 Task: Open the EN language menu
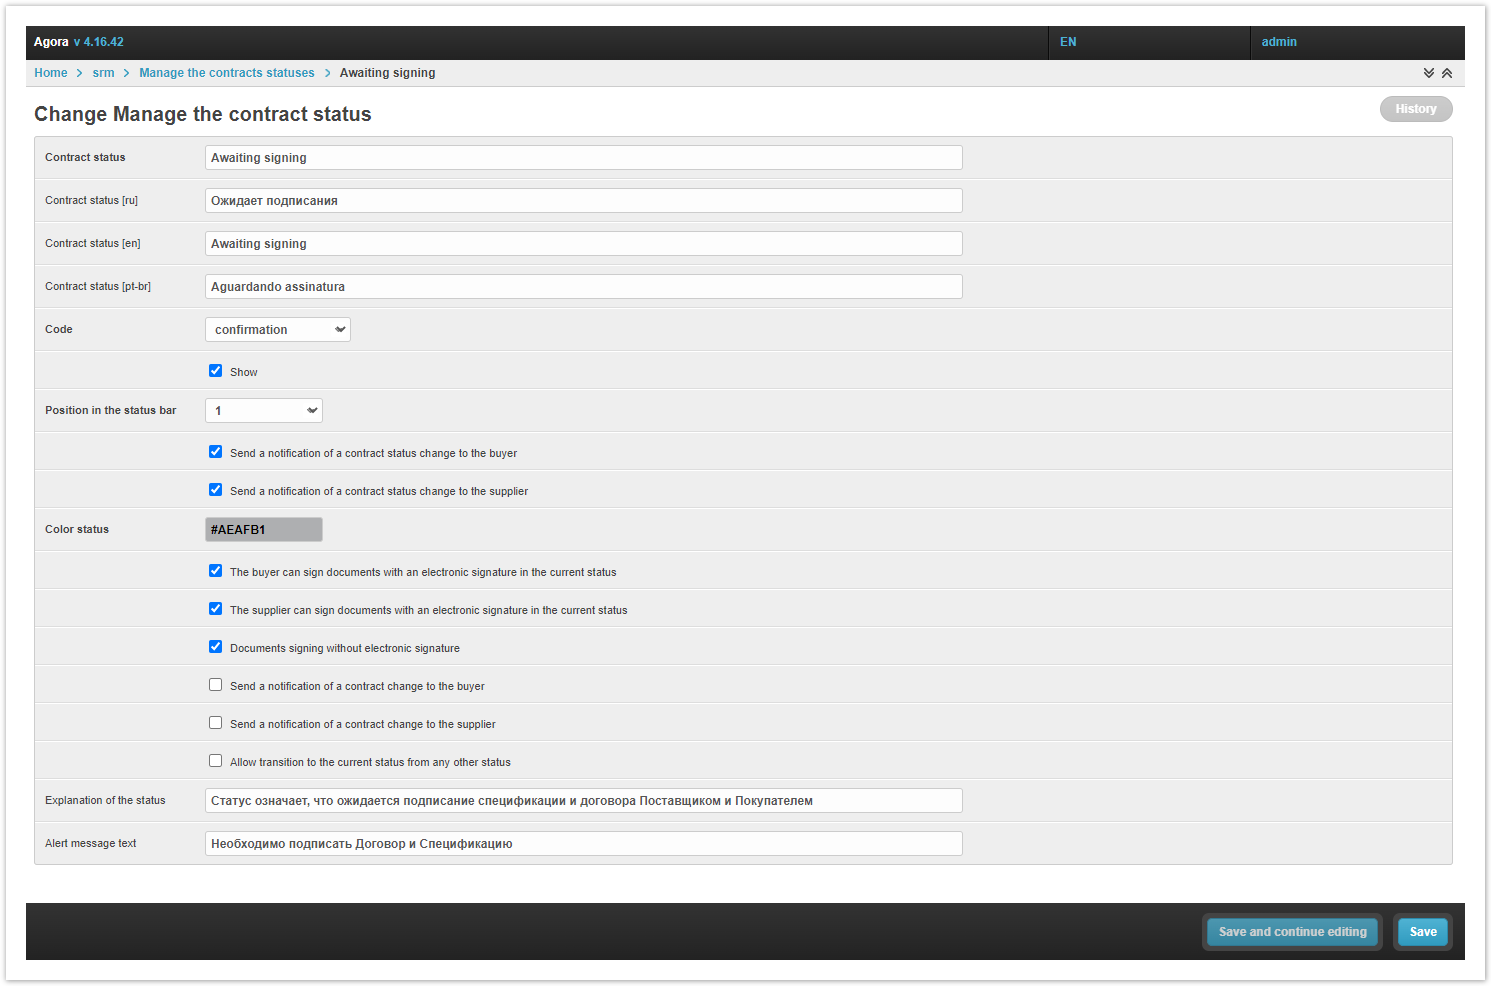pos(1068,42)
